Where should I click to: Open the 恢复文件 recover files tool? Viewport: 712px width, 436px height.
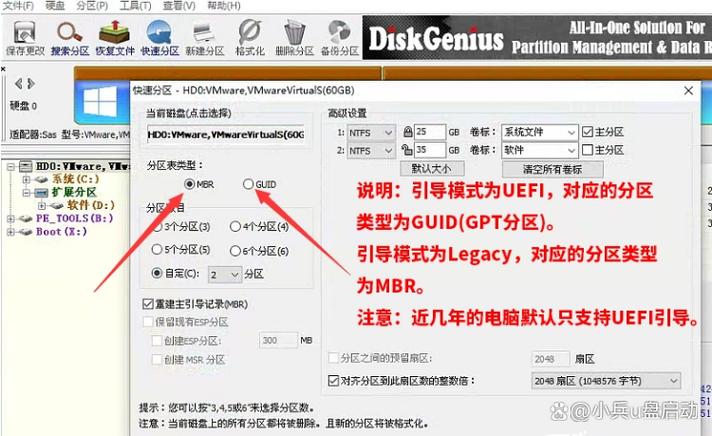(112, 40)
